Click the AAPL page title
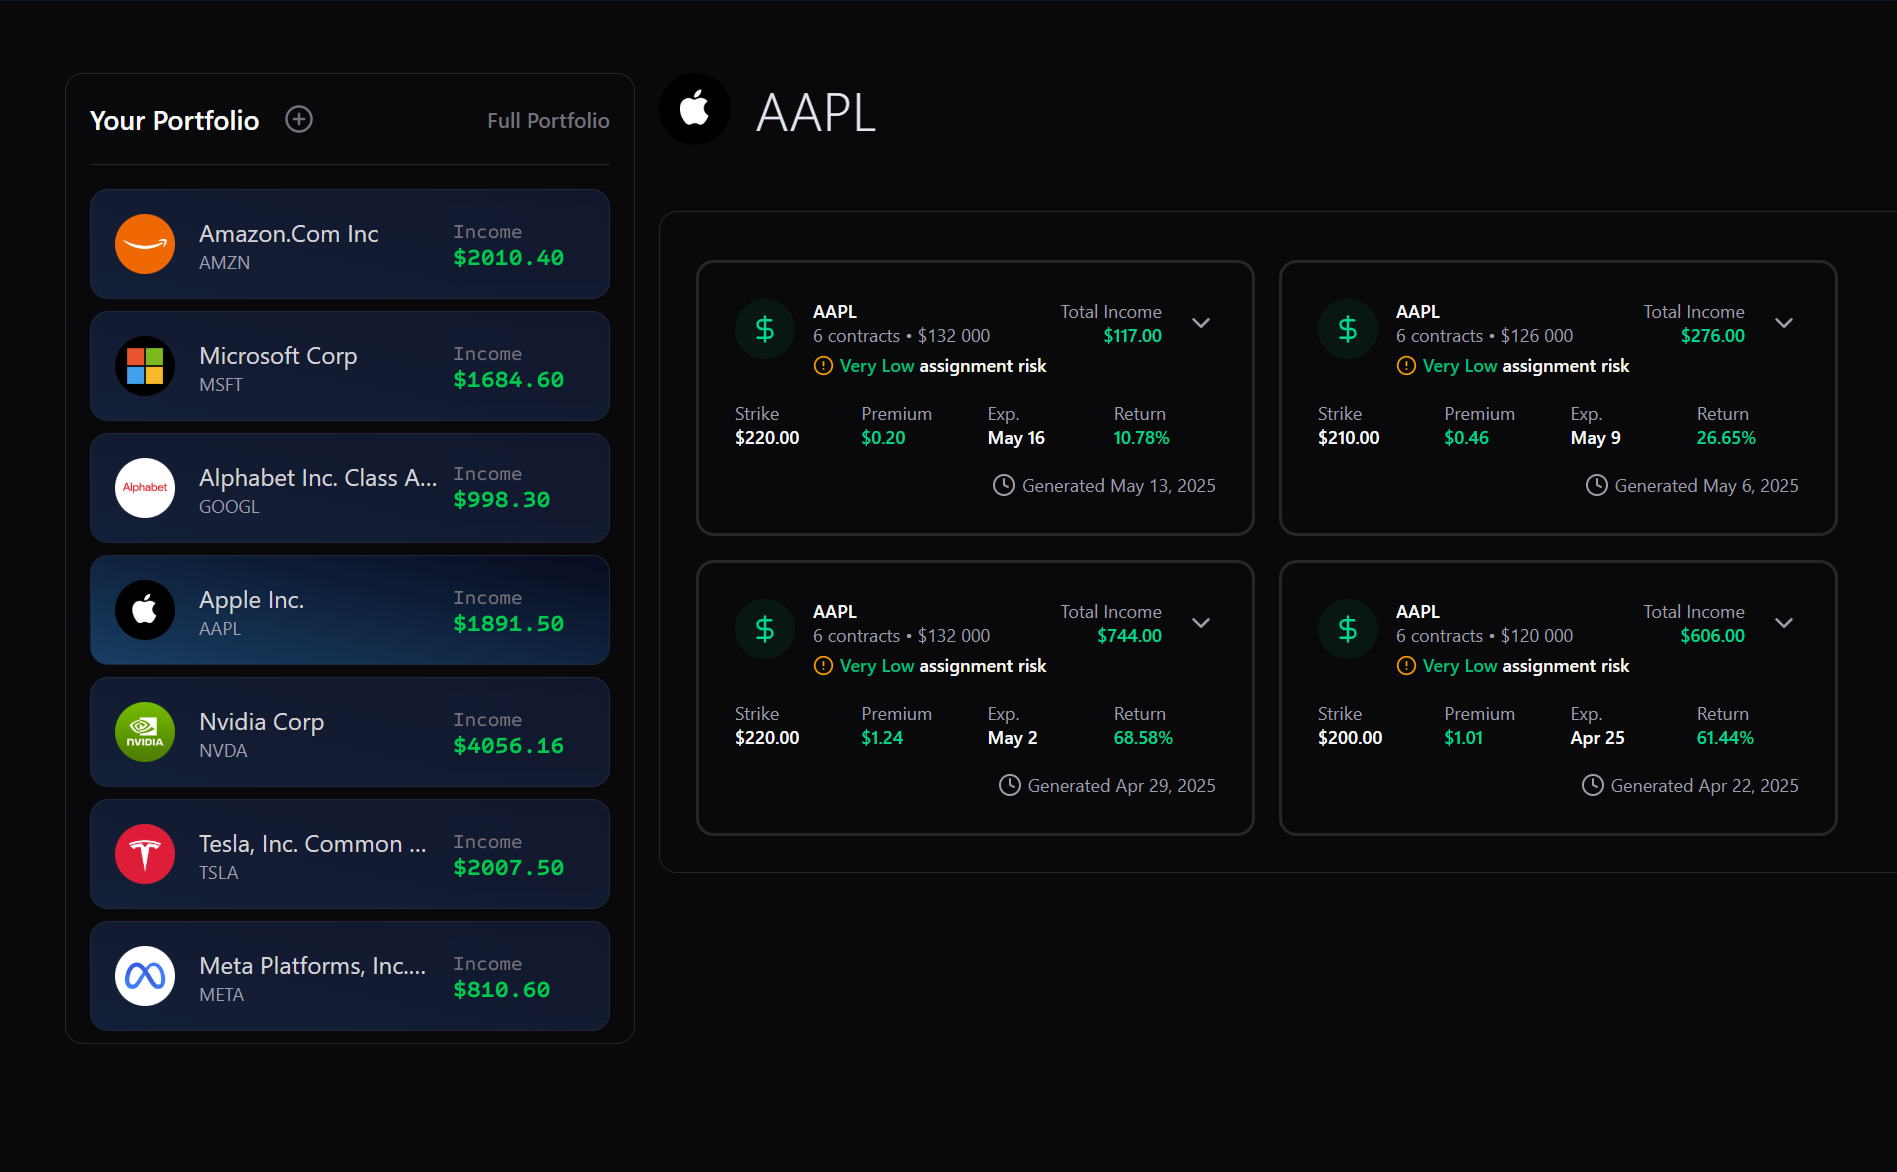 (816, 112)
